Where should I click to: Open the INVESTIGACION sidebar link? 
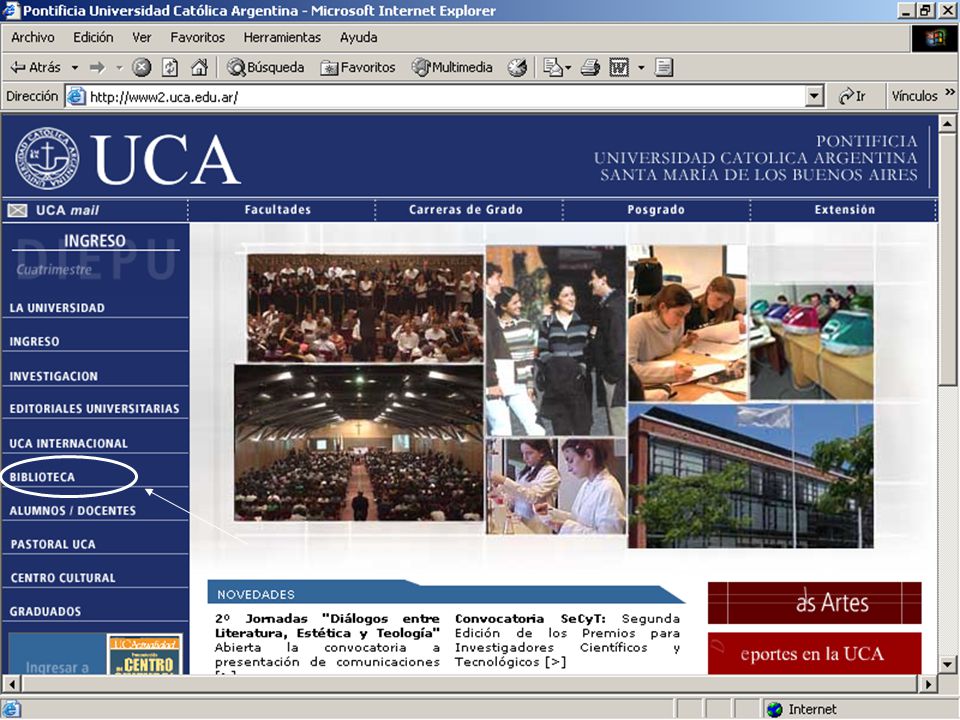[x=53, y=376]
